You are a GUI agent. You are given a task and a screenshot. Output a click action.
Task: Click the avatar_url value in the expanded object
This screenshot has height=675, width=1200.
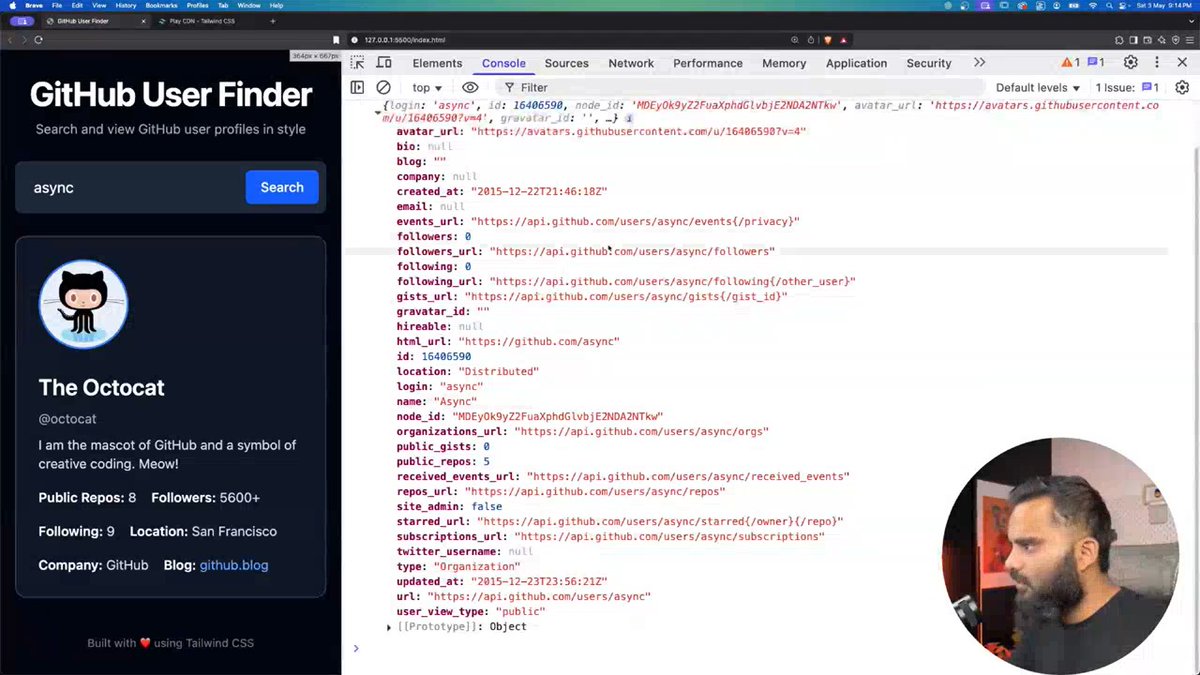pos(638,132)
